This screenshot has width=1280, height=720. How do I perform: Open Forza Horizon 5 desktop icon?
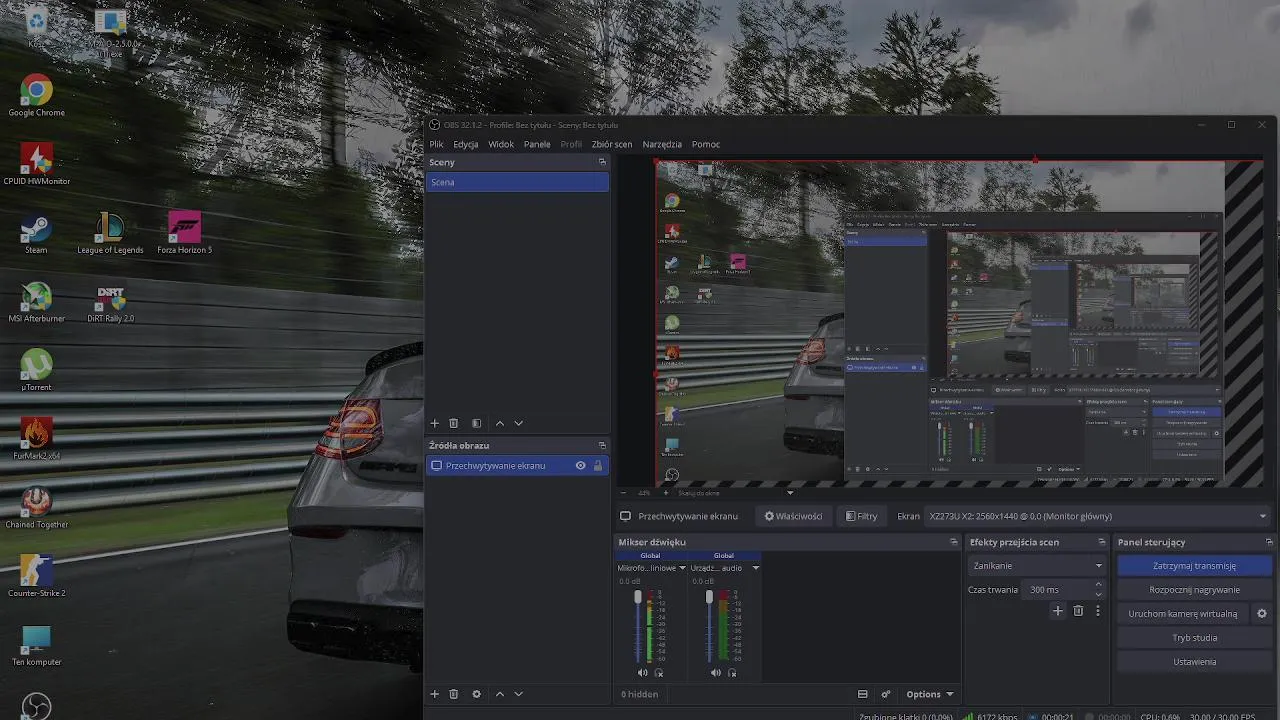(x=184, y=234)
